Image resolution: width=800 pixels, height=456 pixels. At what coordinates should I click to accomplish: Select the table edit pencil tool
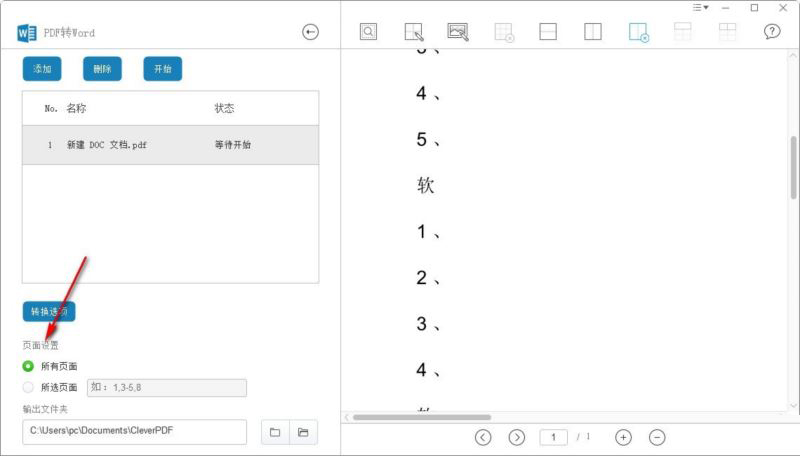tap(413, 32)
